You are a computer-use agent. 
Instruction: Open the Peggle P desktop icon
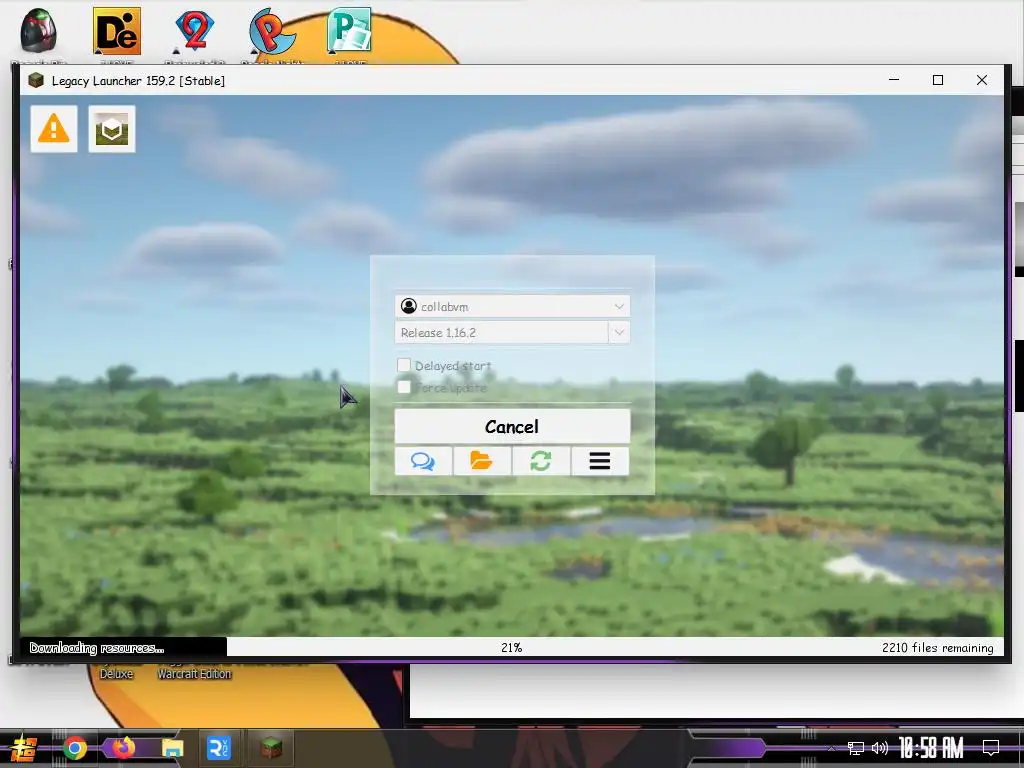pyautogui.click(x=272, y=31)
